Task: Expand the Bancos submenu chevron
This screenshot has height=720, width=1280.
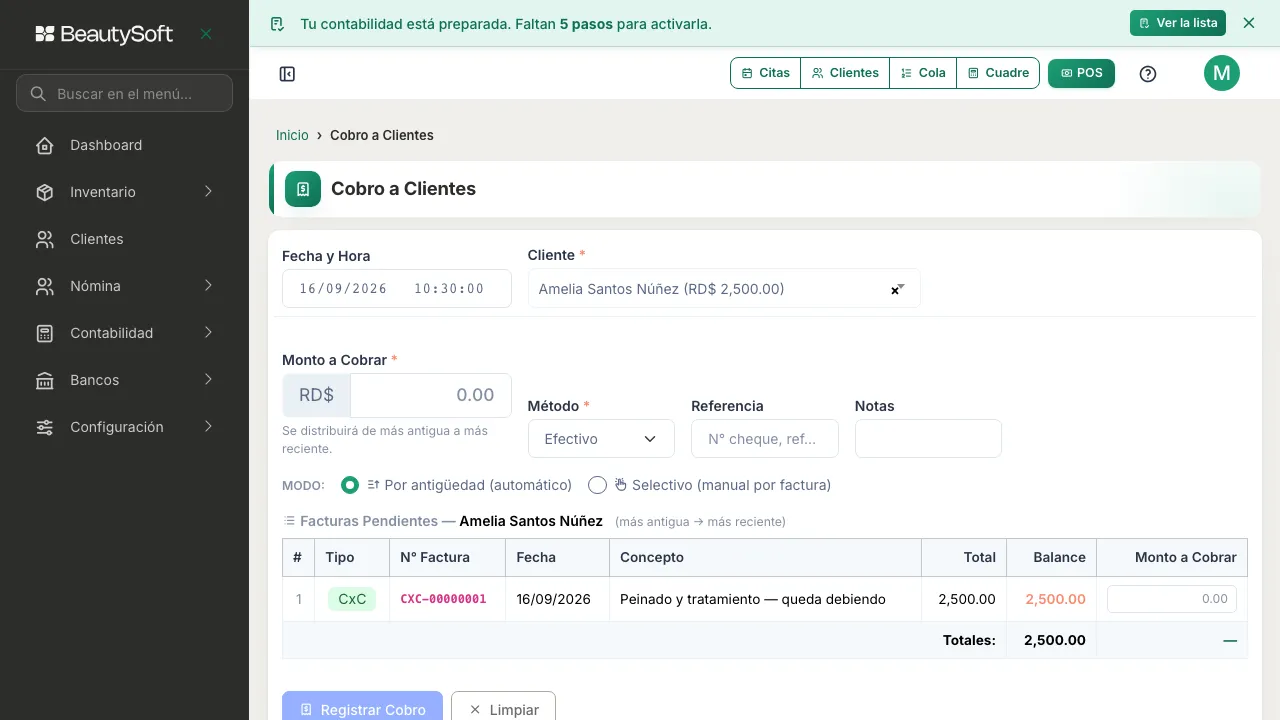Action: pos(208,379)
